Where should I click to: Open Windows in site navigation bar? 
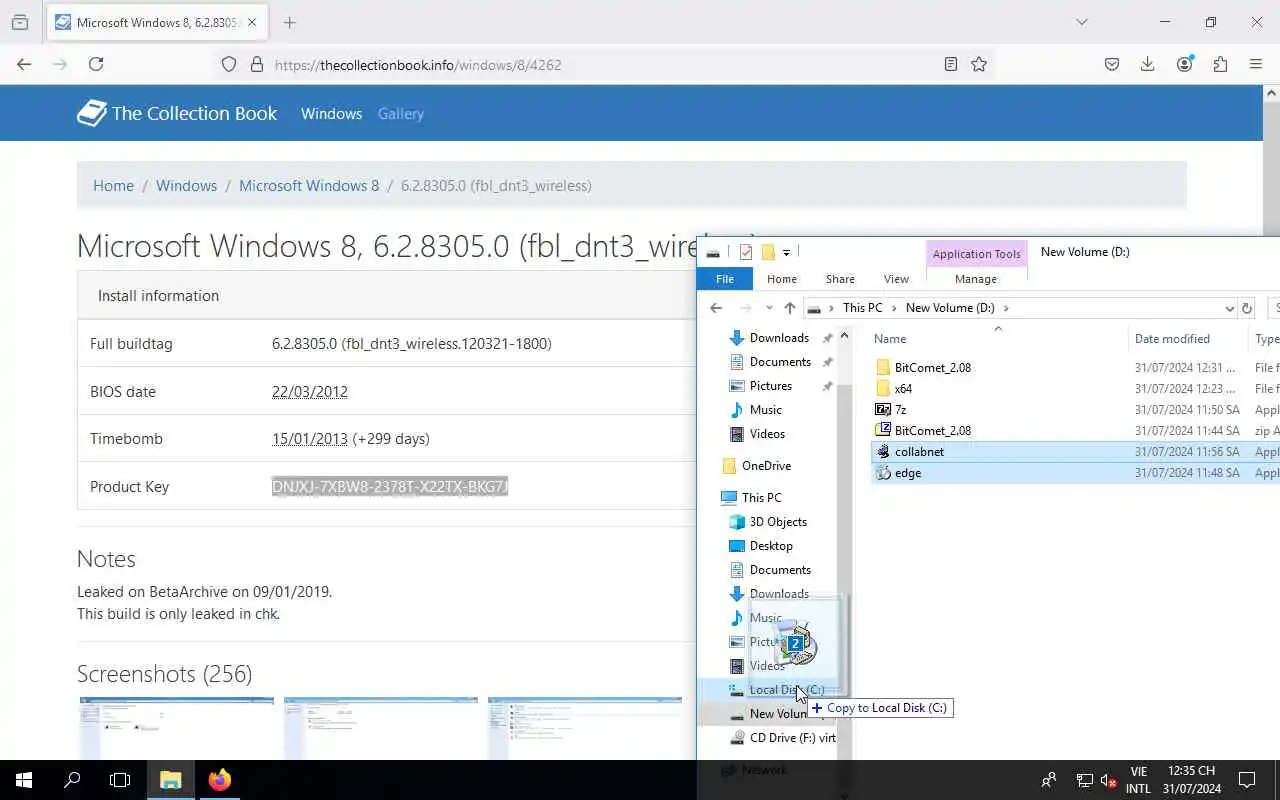click(x=331, y=114)
